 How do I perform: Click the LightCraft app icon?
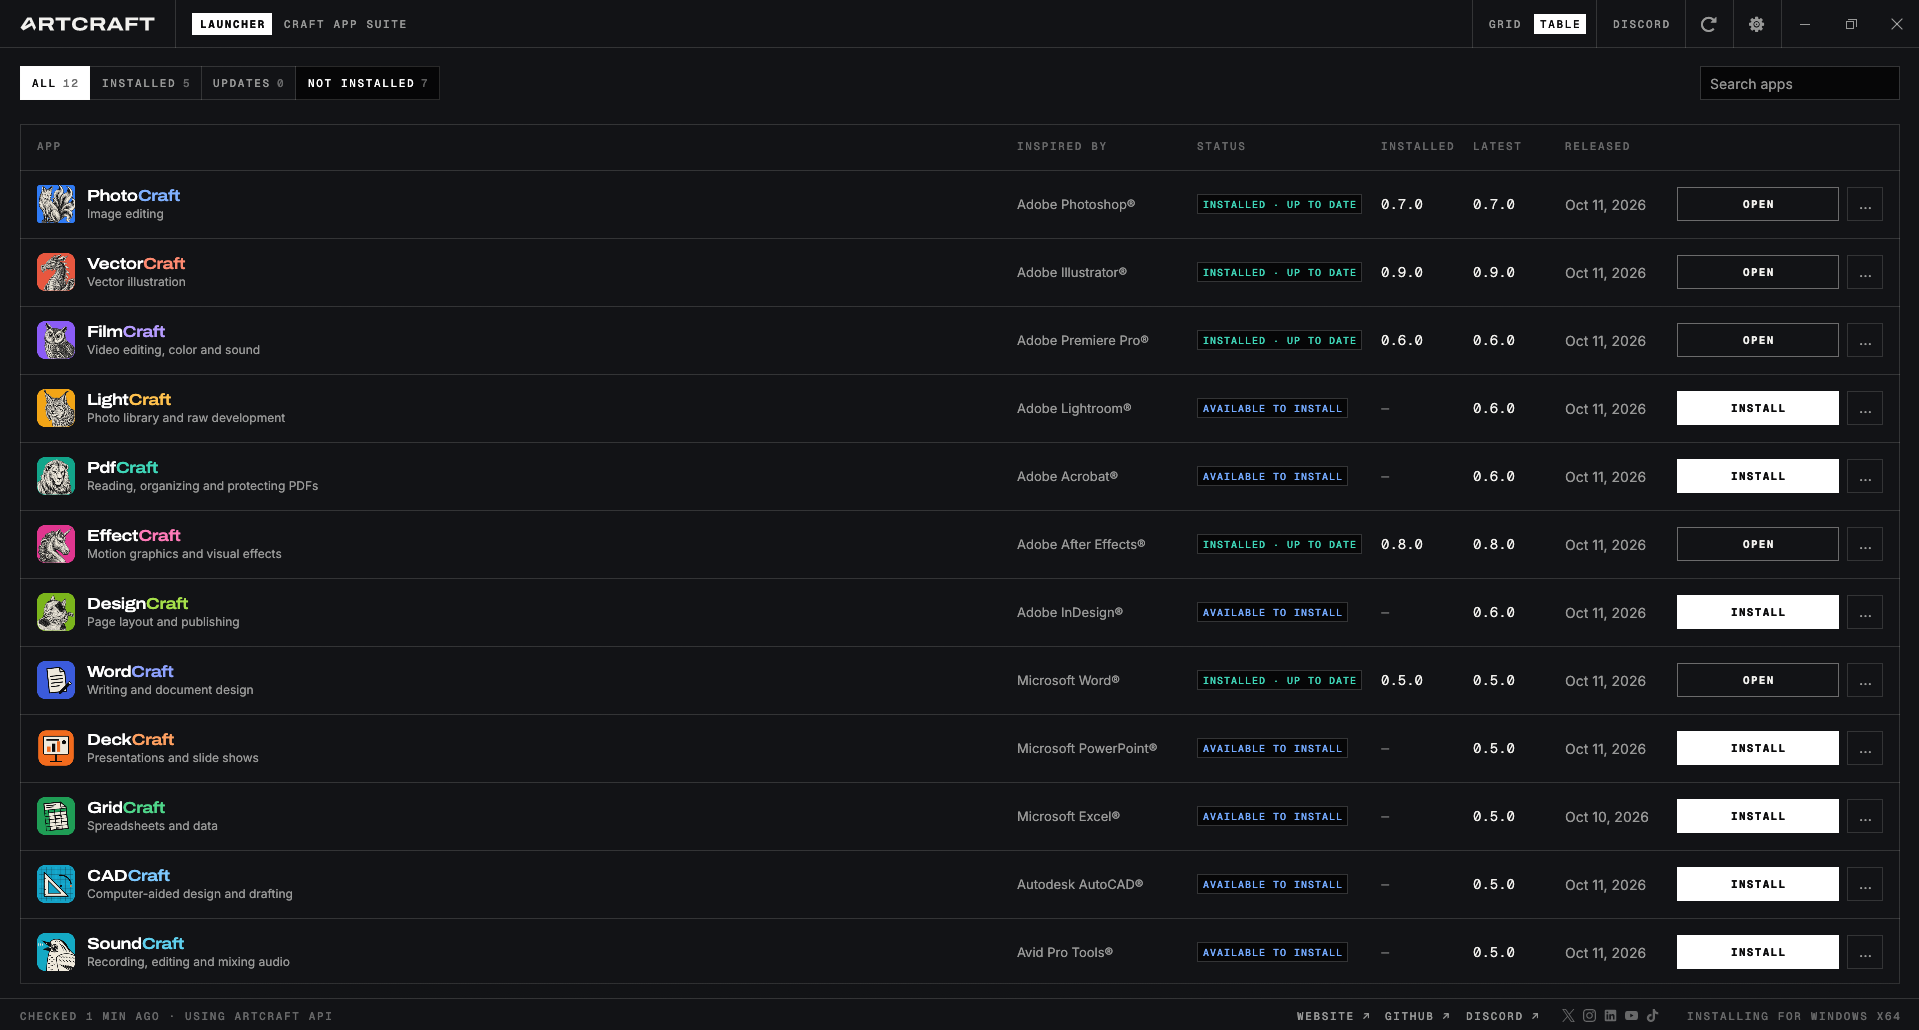[x=56, y=408]
